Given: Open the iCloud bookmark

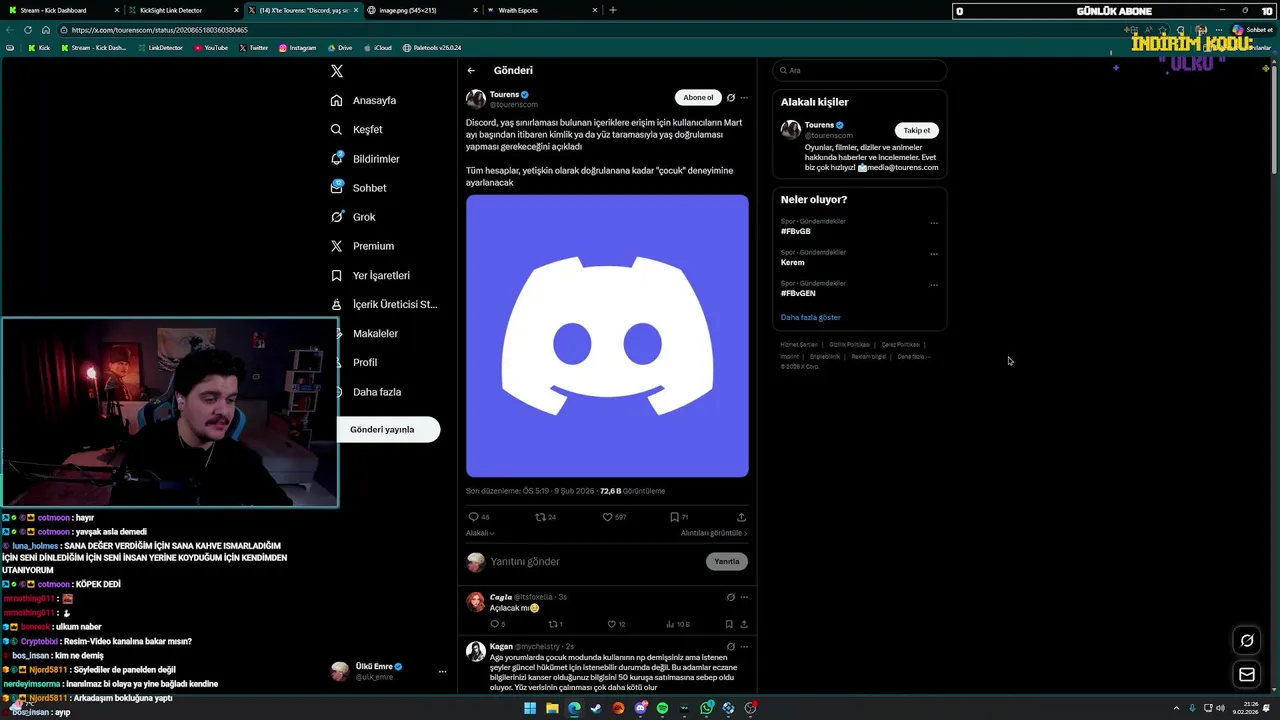Looking at the screenshot, I should click(378, 48).
